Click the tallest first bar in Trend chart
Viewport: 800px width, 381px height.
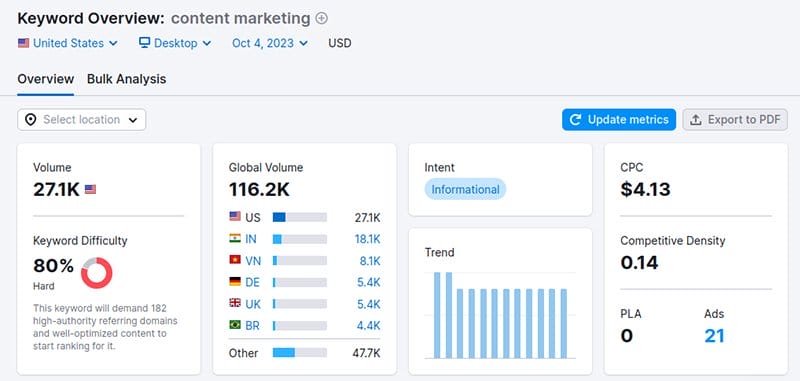[437, 315]
